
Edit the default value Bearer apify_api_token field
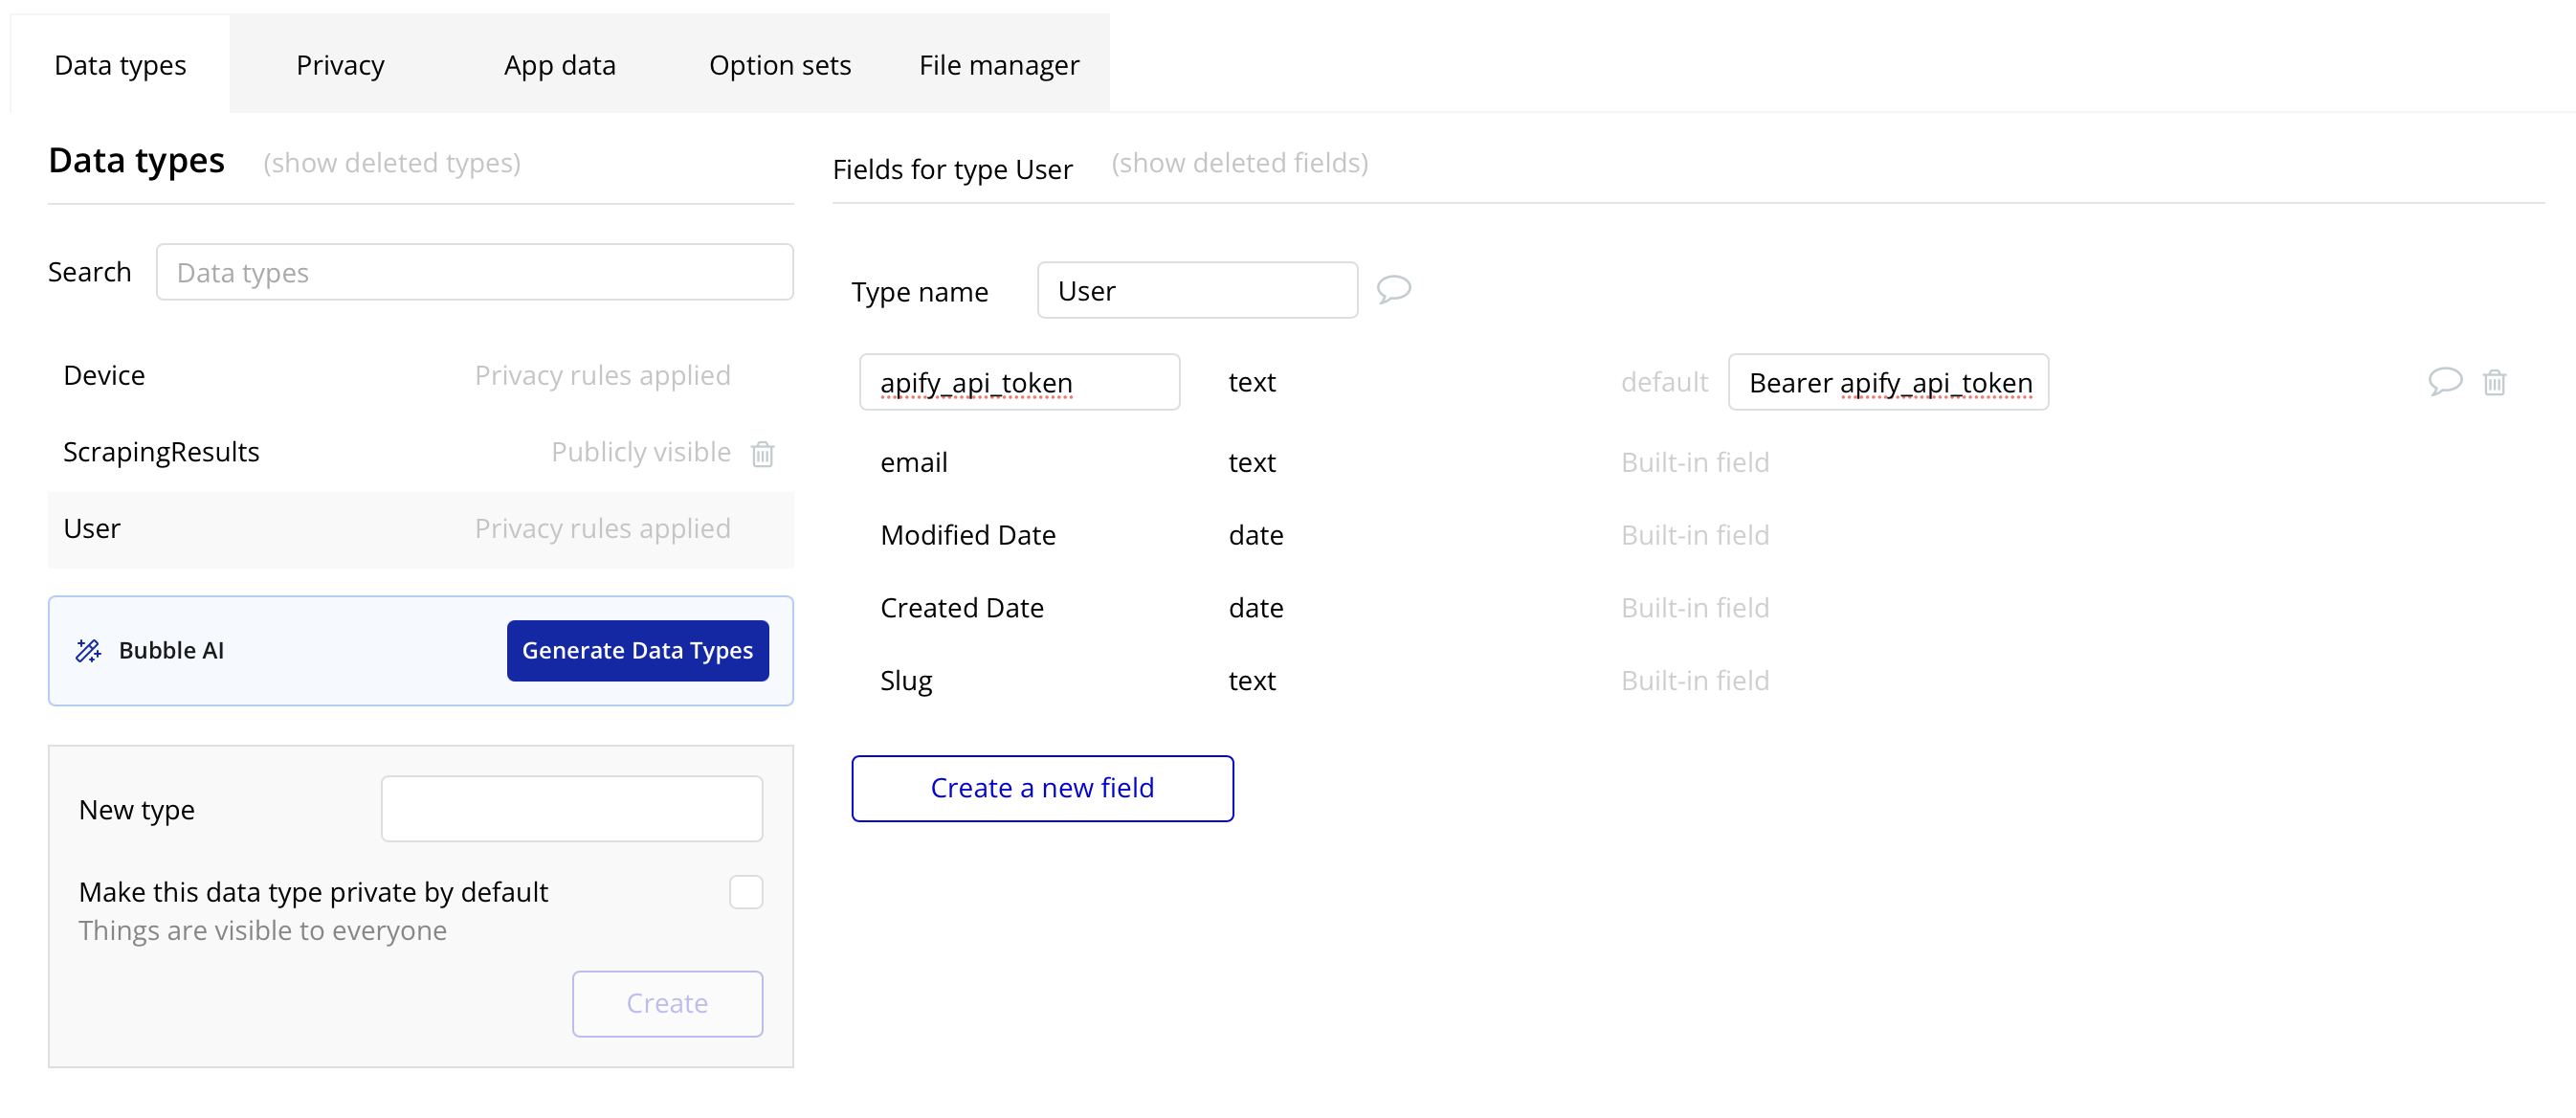[1887, 382]
